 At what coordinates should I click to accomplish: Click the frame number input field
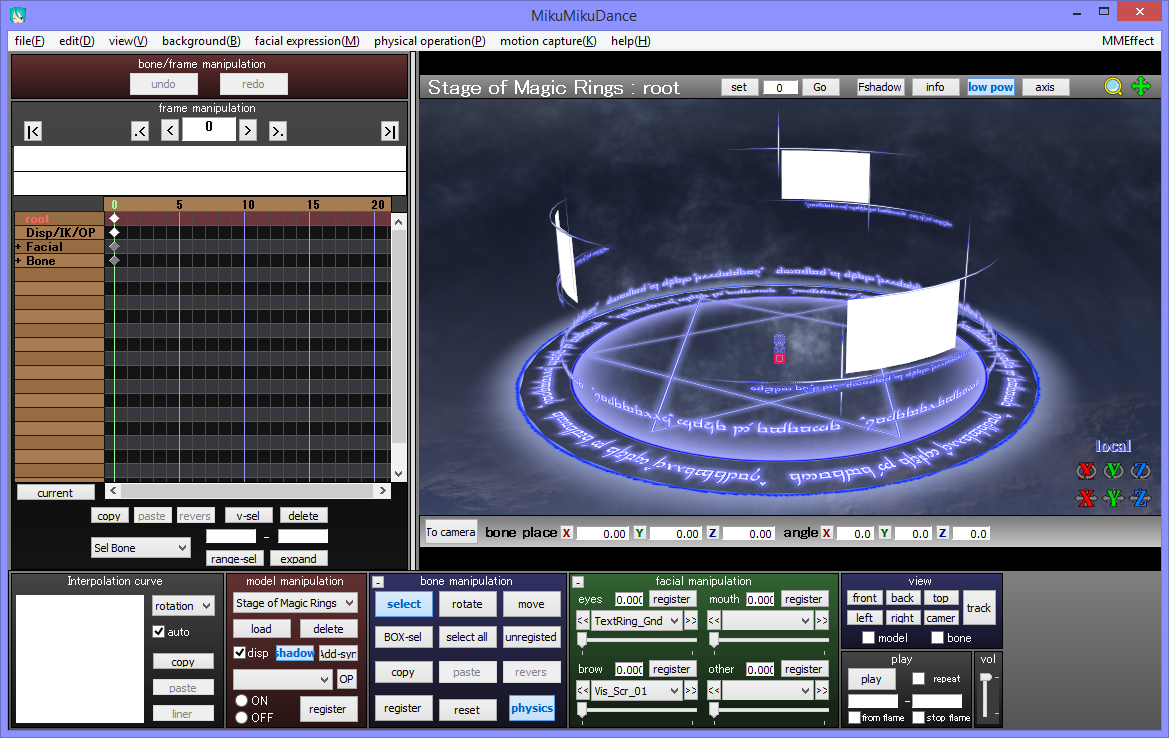coord(208,128)
